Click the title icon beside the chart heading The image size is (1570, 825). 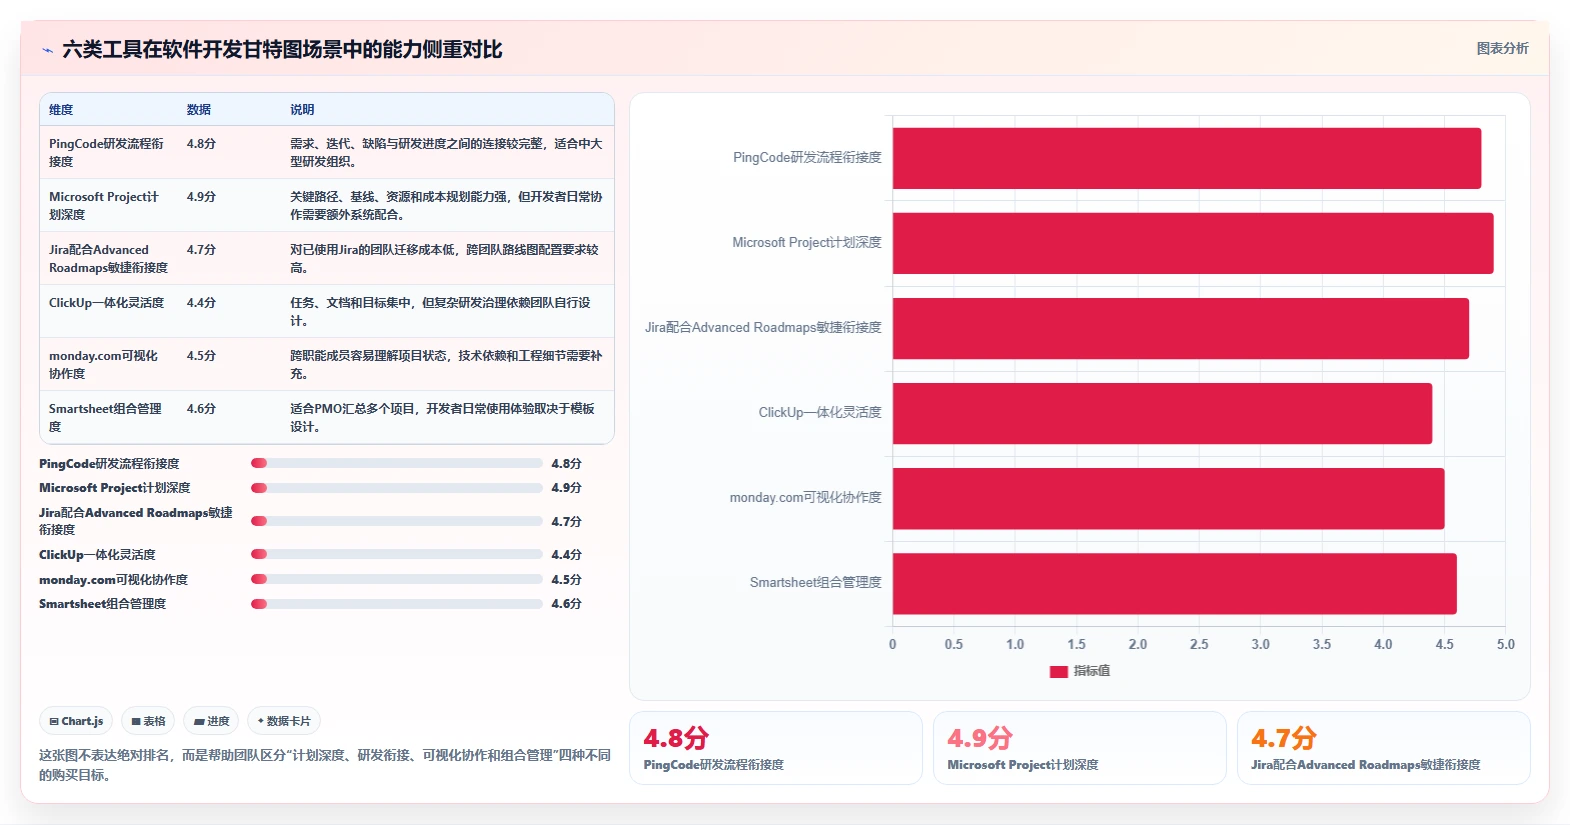click(x=47, y=50)
